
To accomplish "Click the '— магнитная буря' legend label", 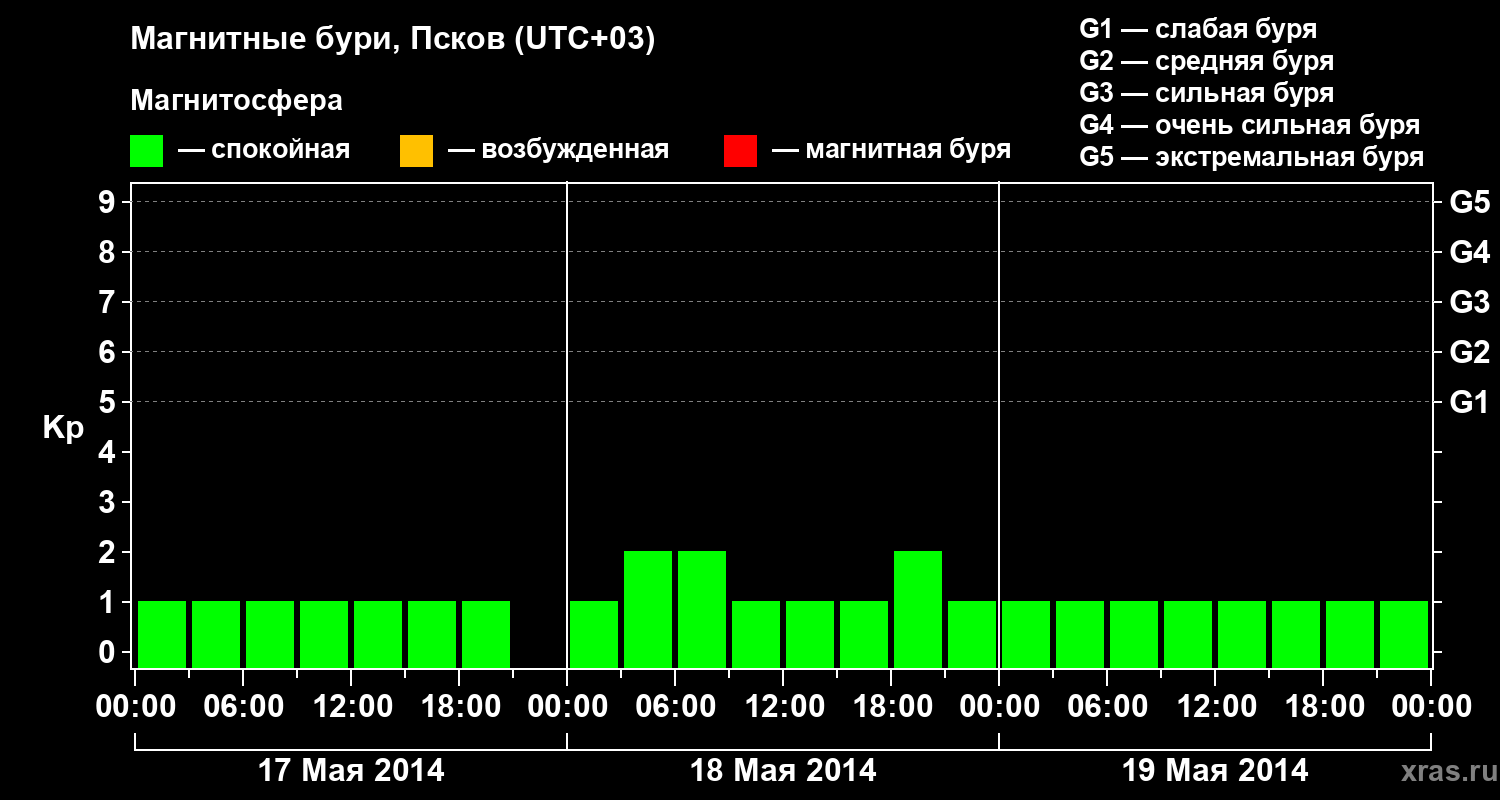I will pyautogui.click(x=891, y=151).
